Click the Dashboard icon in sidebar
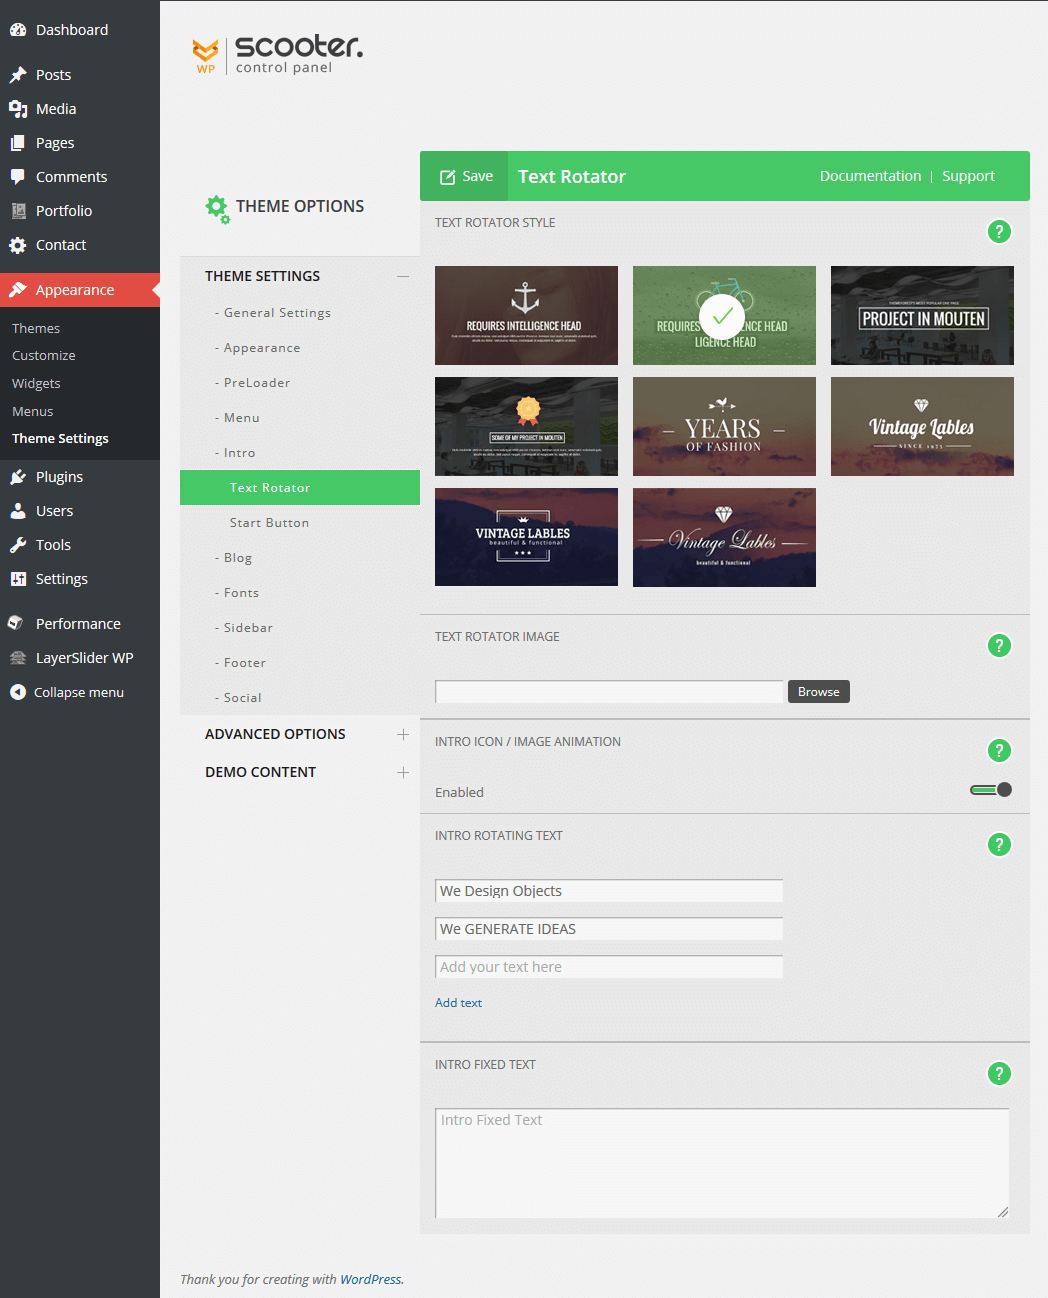Image resolution: width=1048 pixels, height=1298 pixels. click(x=18, y=30)
